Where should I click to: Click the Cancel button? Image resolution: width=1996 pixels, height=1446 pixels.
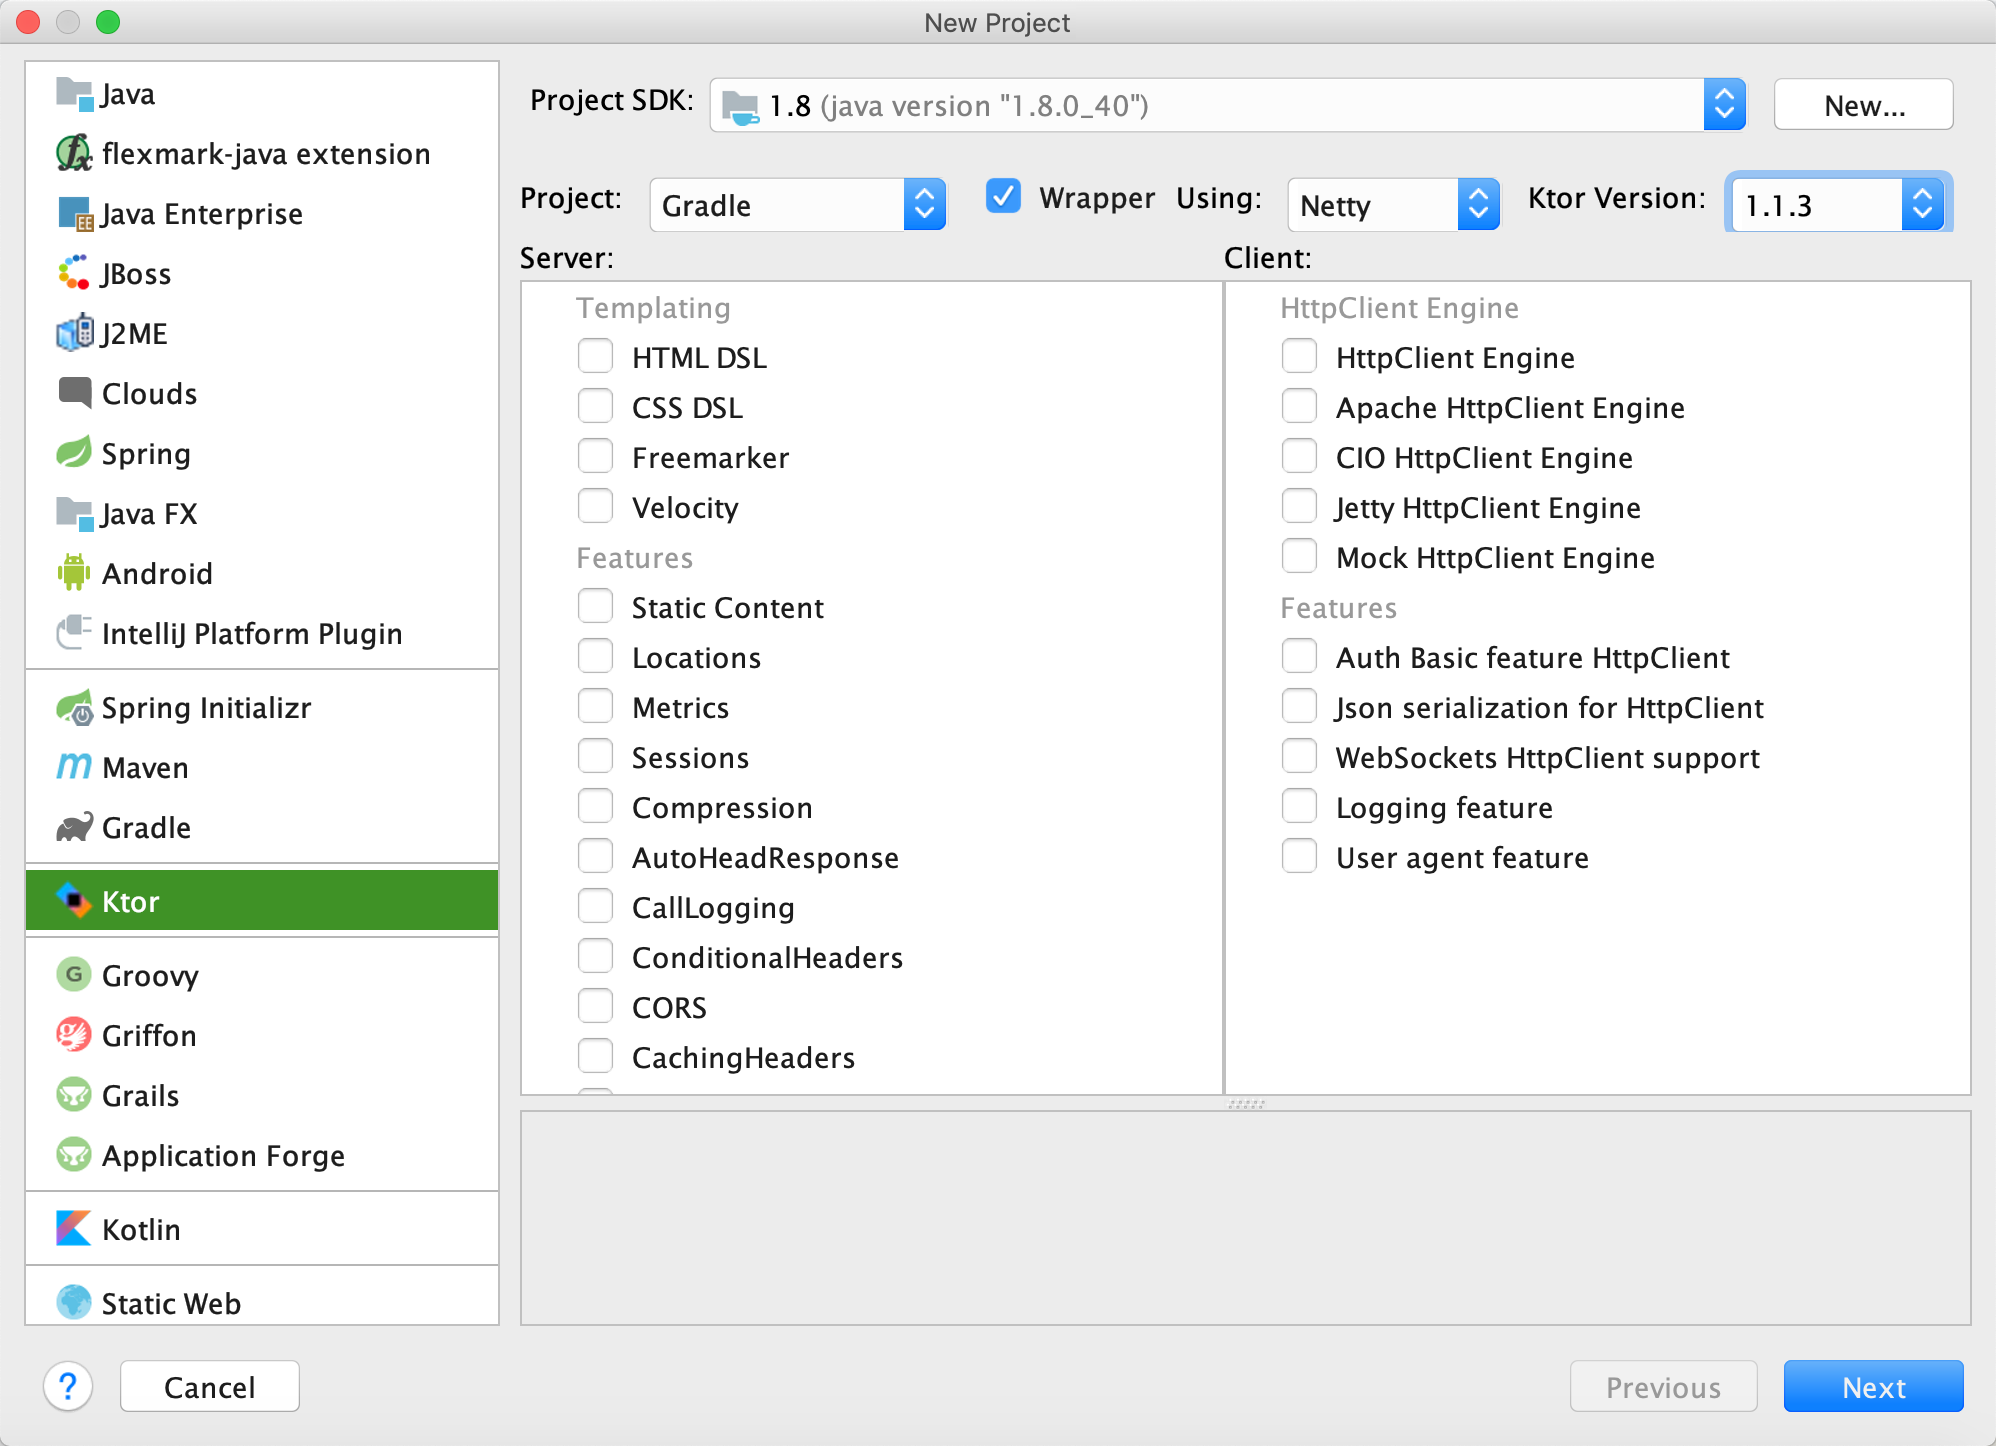210,1387
